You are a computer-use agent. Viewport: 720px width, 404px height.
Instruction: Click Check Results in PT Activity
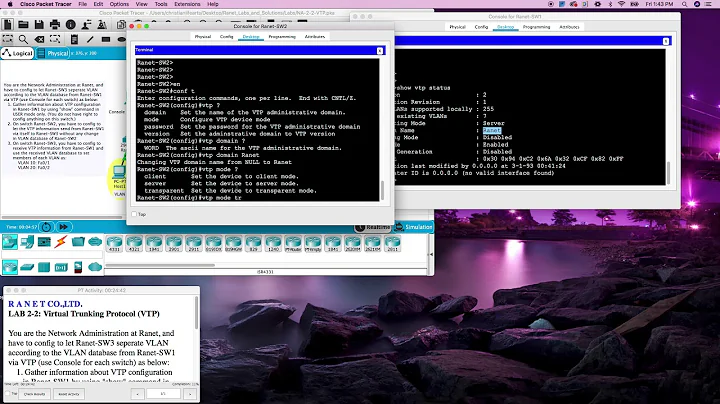[x=34, y=394]
